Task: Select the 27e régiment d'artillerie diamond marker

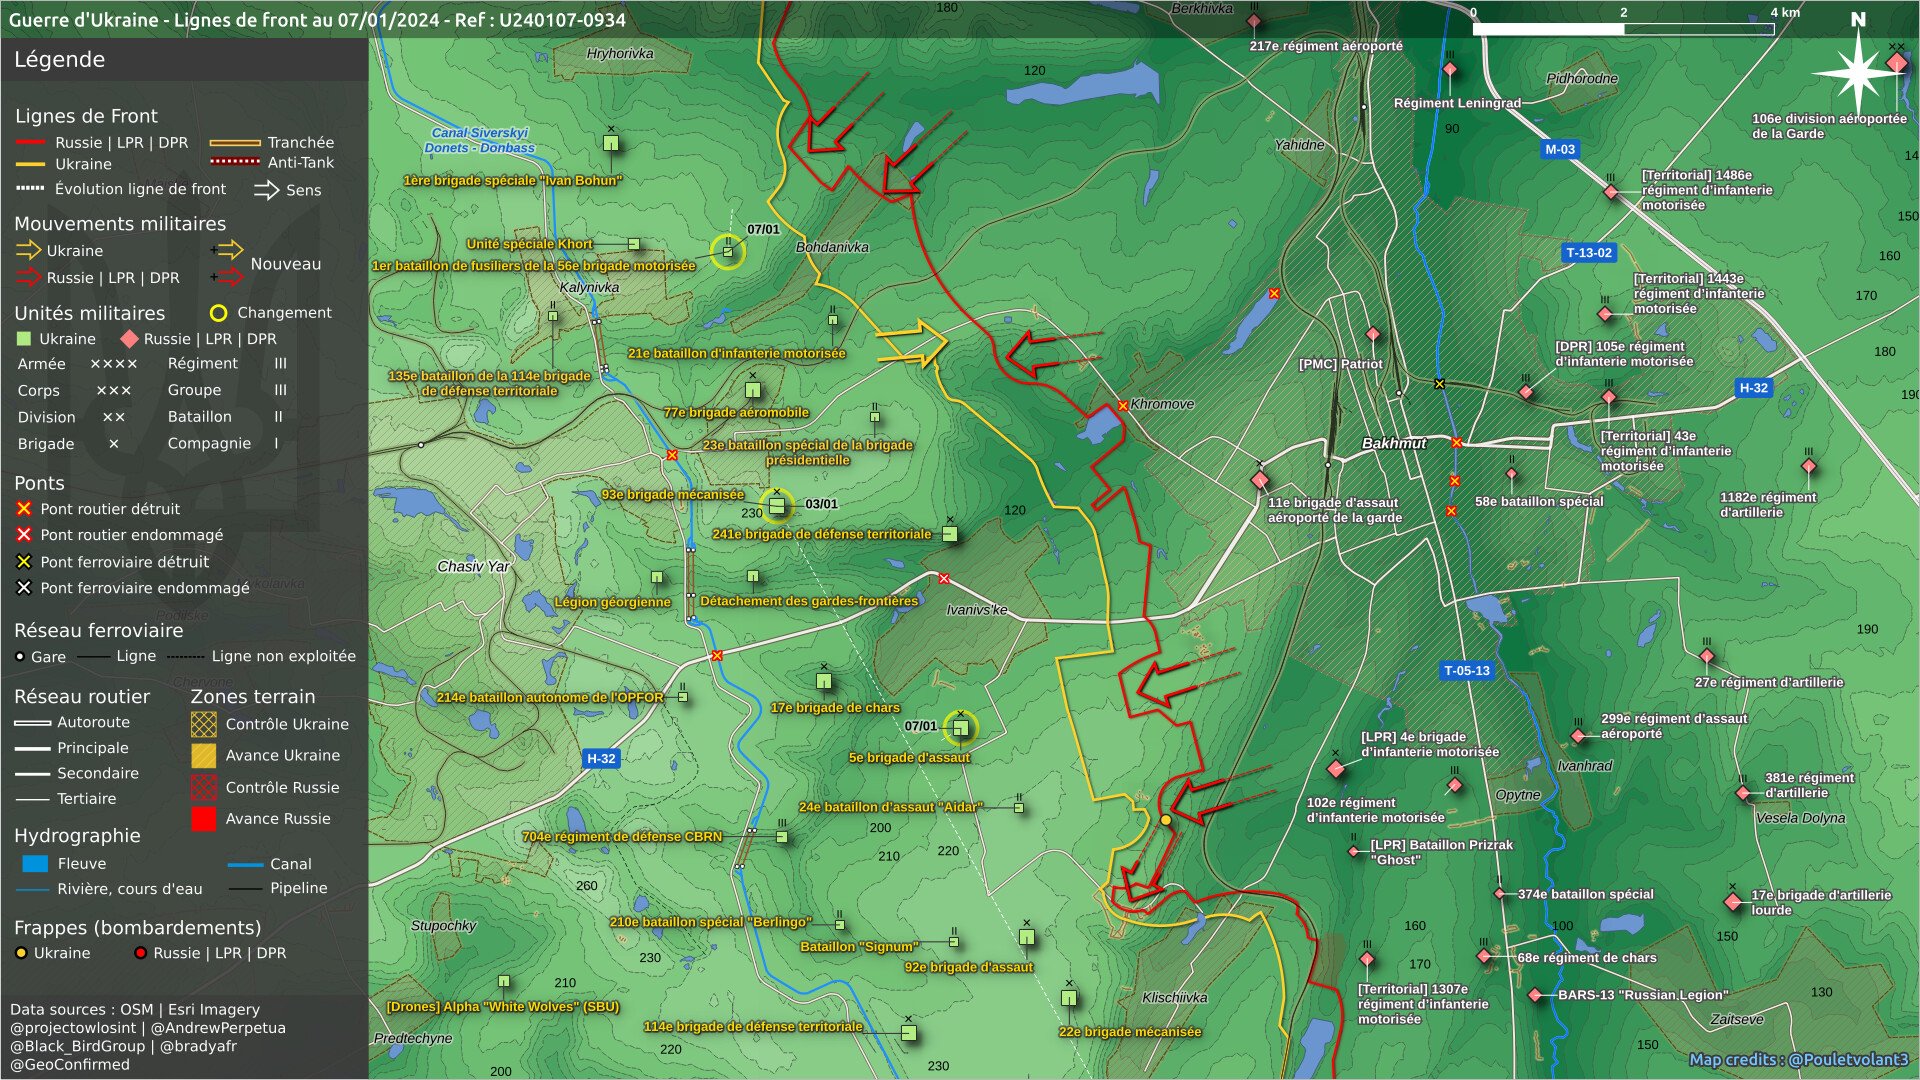Action: [1707, 657]
